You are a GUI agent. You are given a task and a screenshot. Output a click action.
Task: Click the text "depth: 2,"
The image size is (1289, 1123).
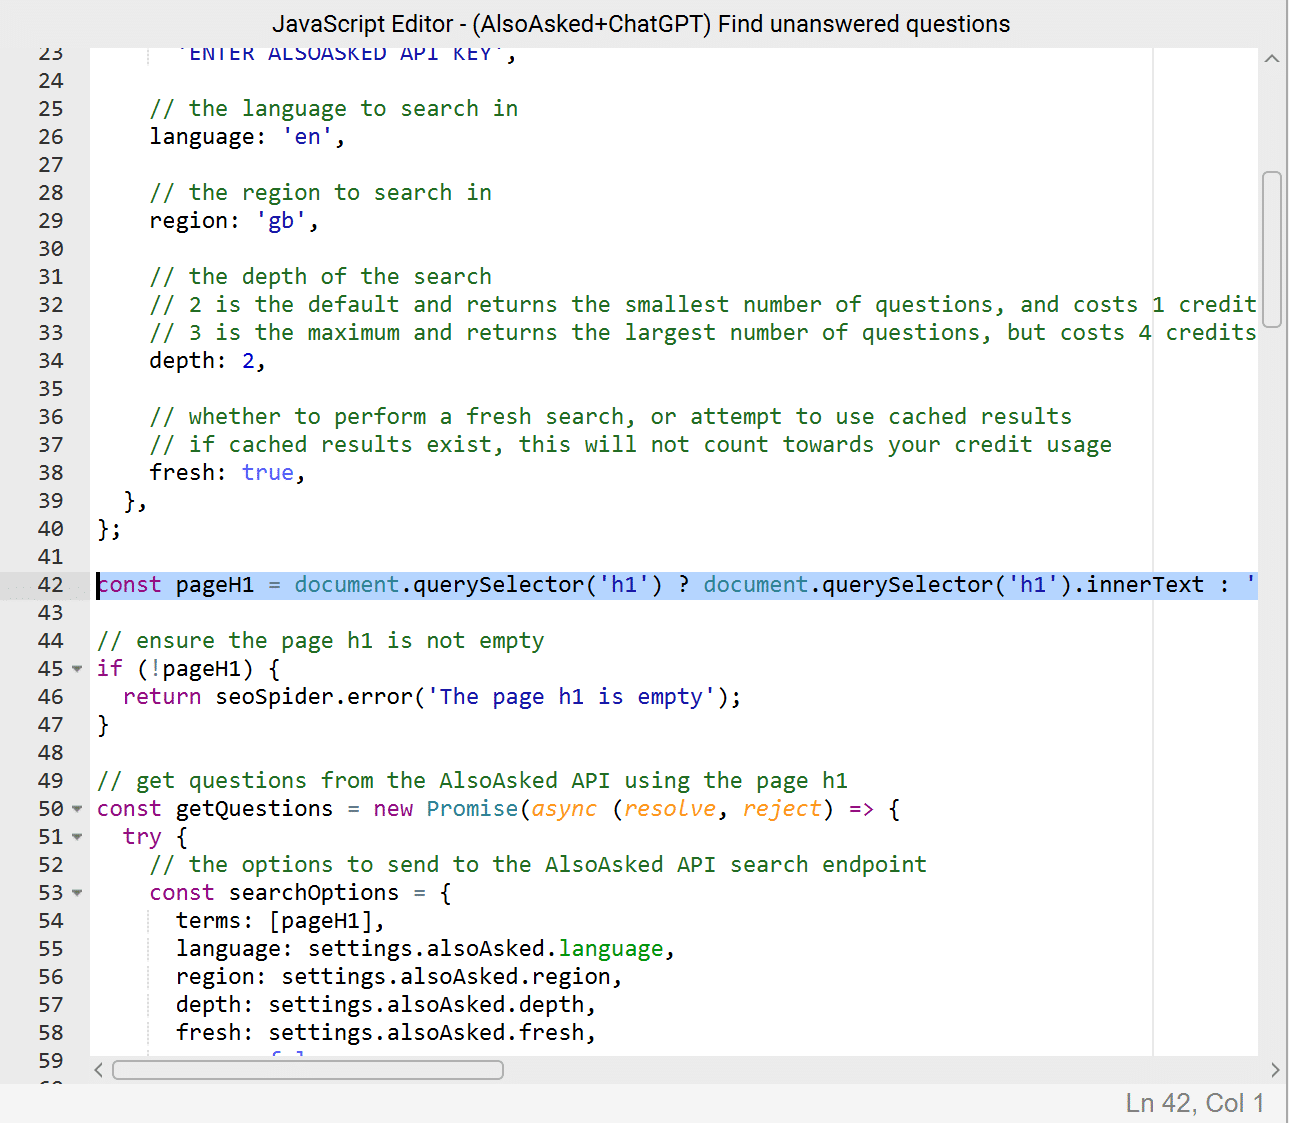[x=208, y=361]
